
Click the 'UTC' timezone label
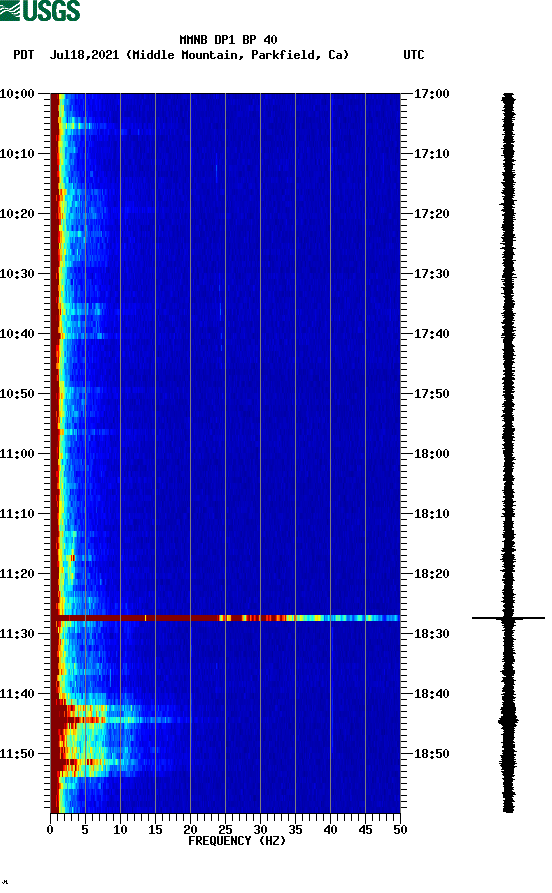414,55
